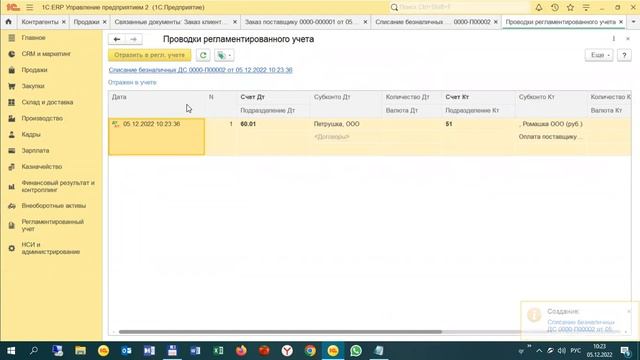
Task: Open the Склад и доставка section
Action: pyautogui.click(x=47, y=102)
